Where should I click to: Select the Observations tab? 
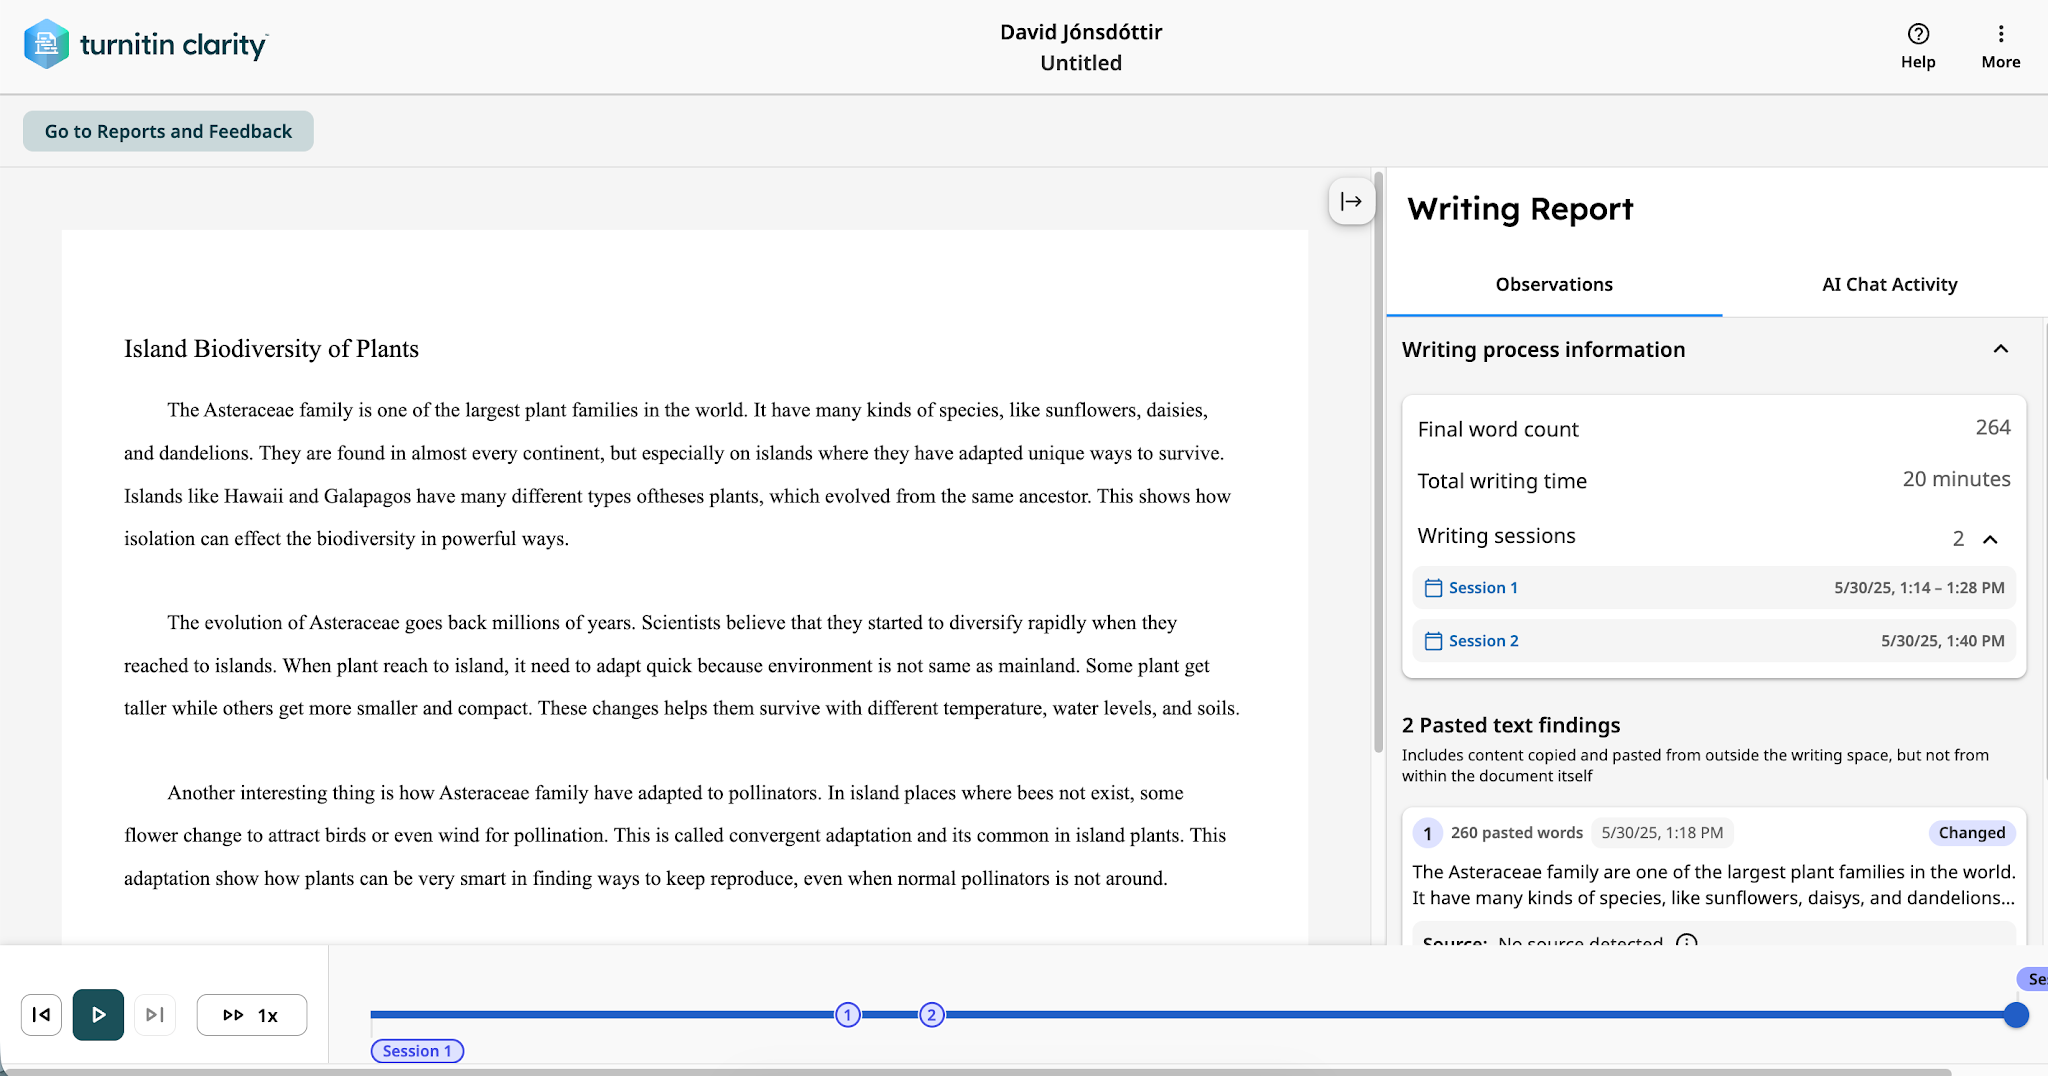1554,285
